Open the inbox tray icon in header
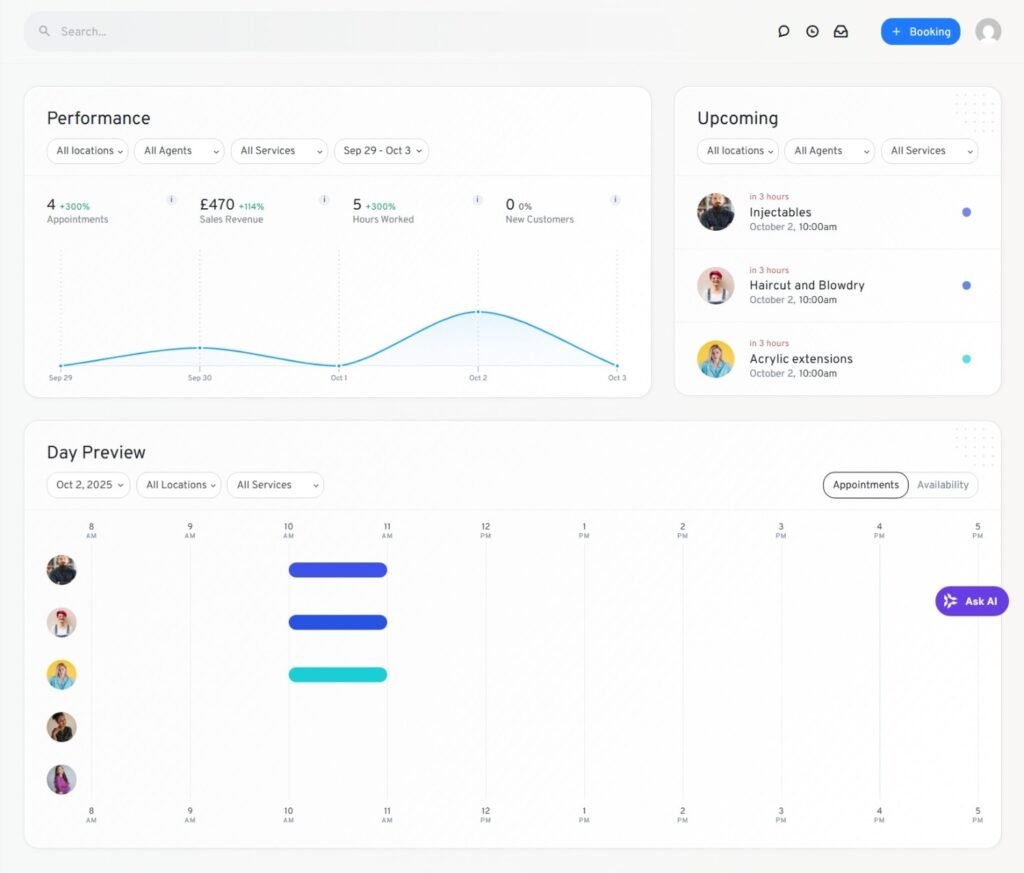 (x=841, y=31)
